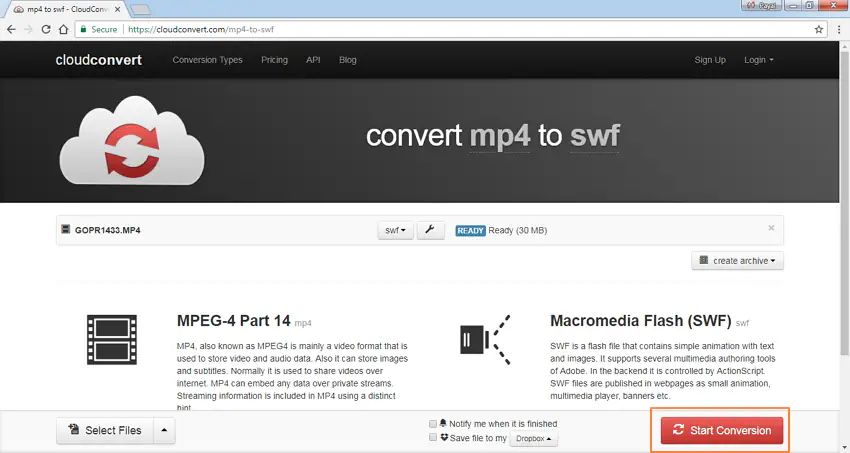Click the mp4 format word in the heading
This screenshot has width=850, height=453.
(499, 135)
